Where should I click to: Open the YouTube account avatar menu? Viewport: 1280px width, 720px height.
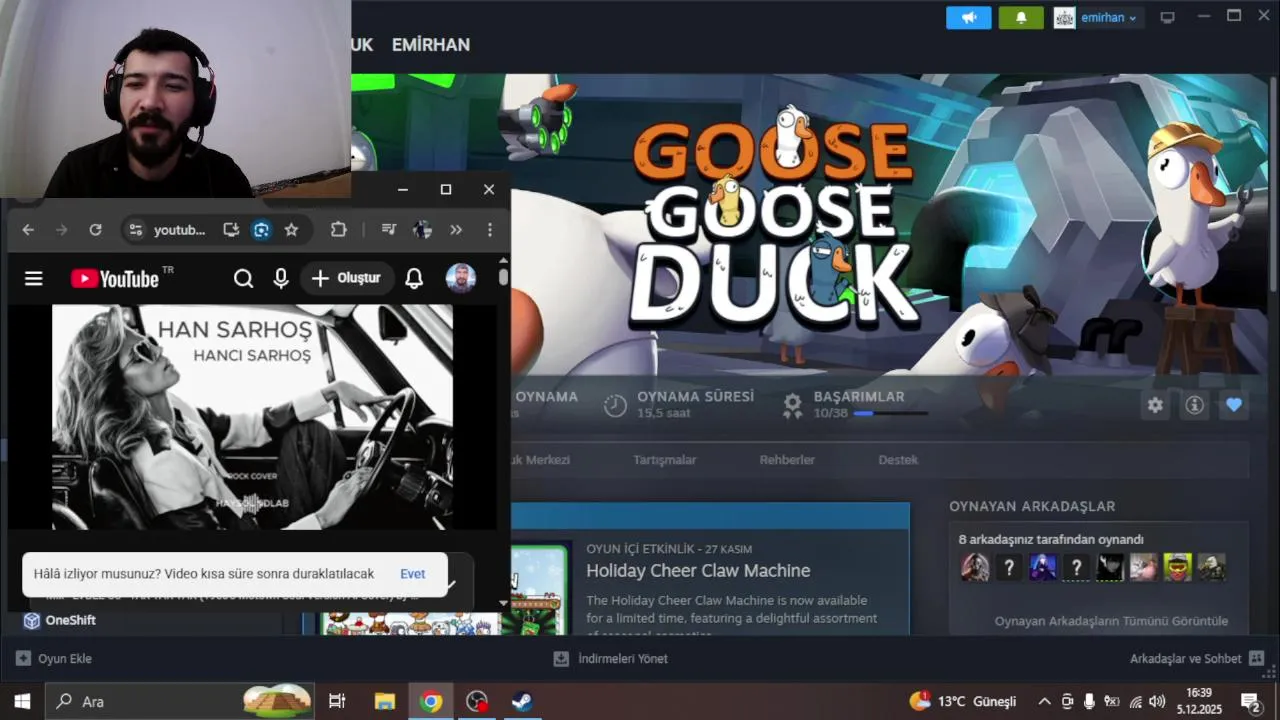click(x=461, y=278)
